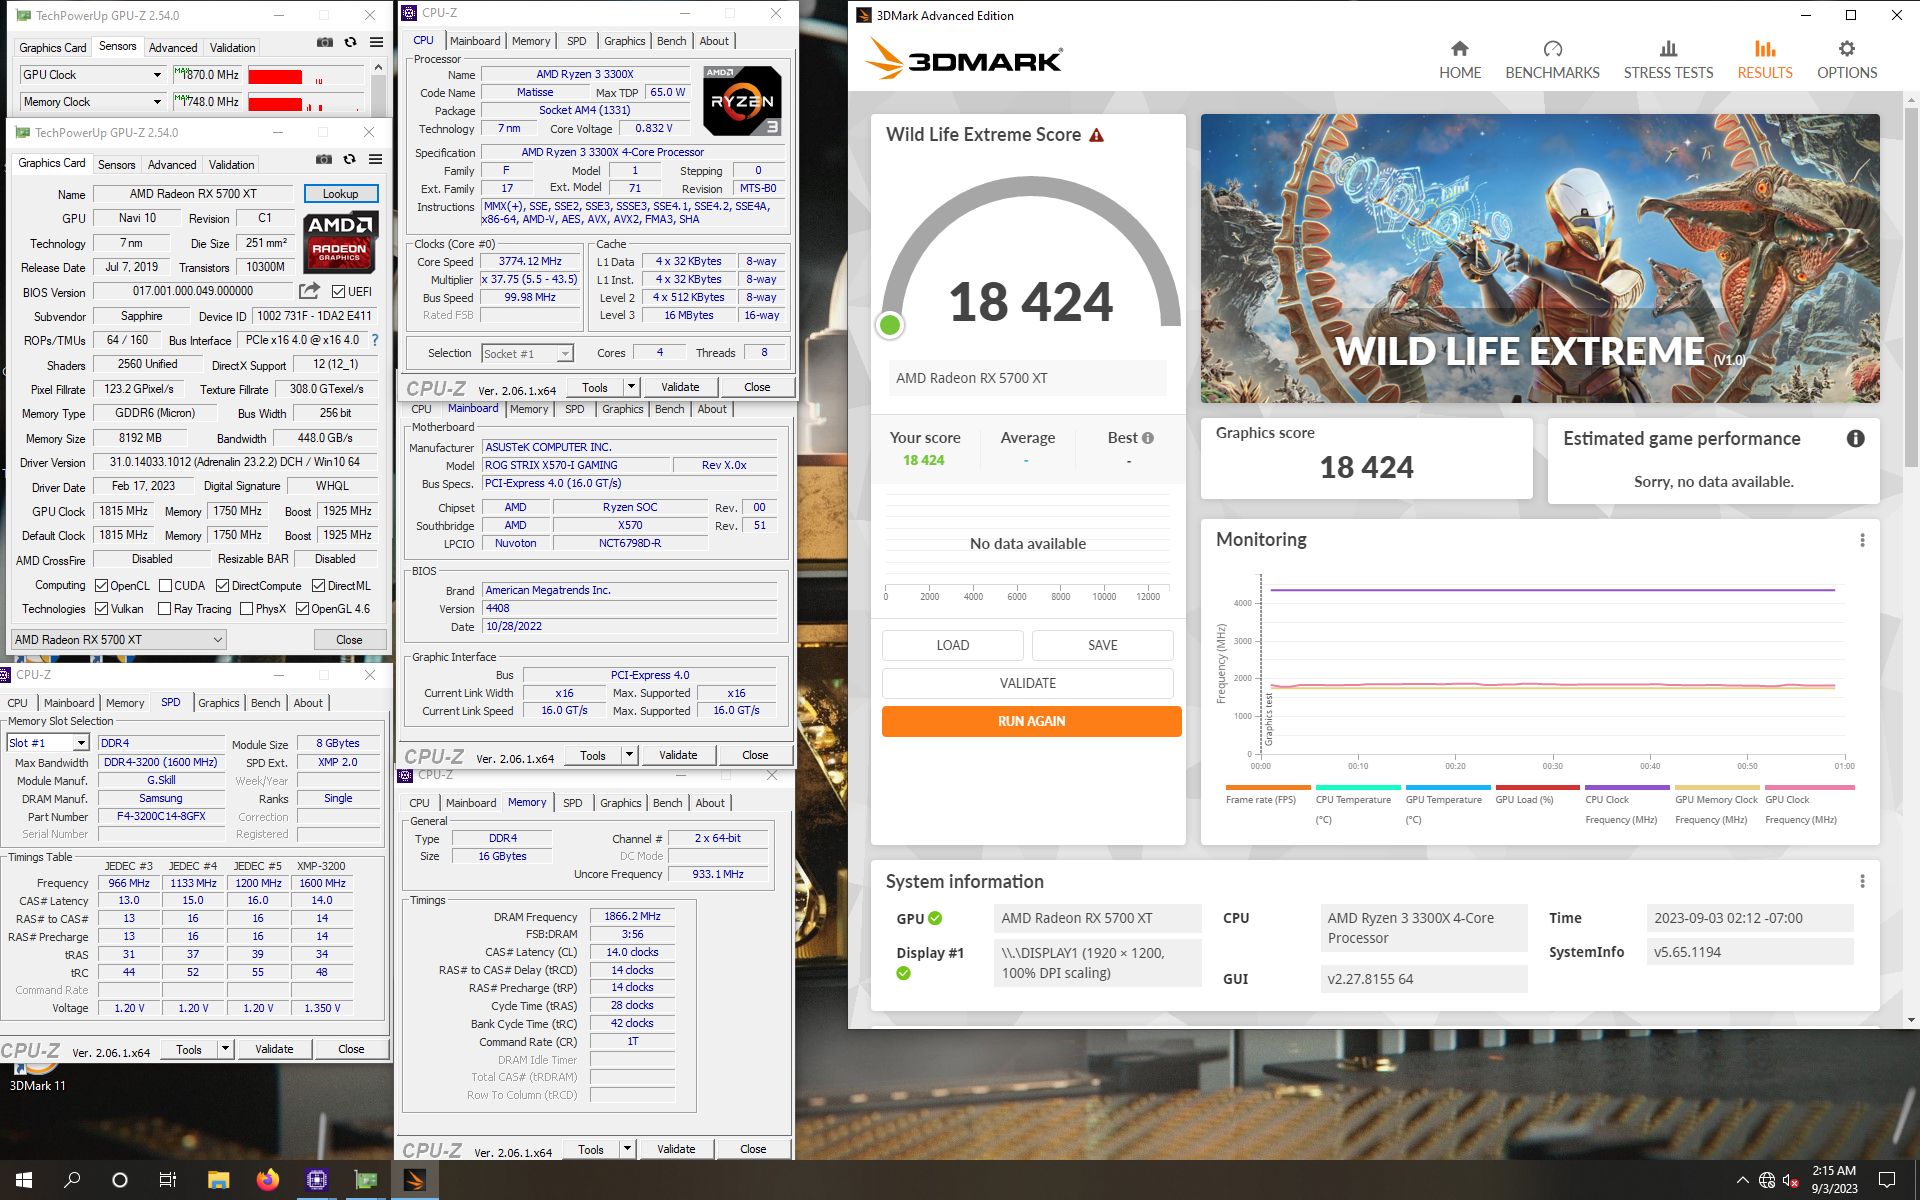
Task: Open 3DMark HOME icon
Action: (x=1460, y=49)
